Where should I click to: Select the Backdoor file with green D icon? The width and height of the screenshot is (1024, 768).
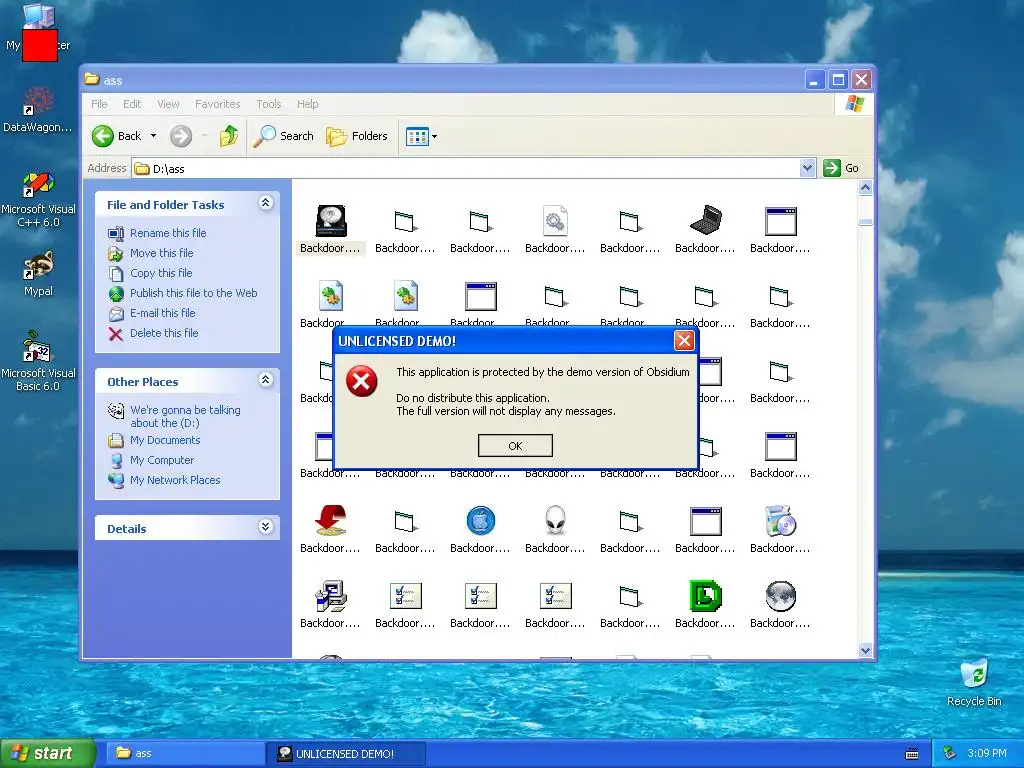pyautogui.click(x=705, y=604)
